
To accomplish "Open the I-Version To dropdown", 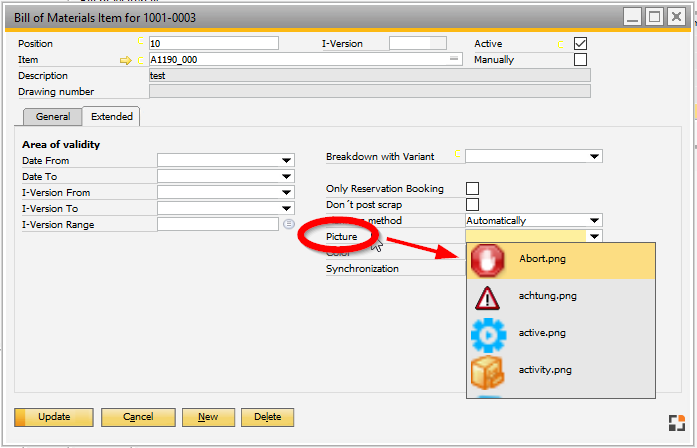I will pos(287,208).
